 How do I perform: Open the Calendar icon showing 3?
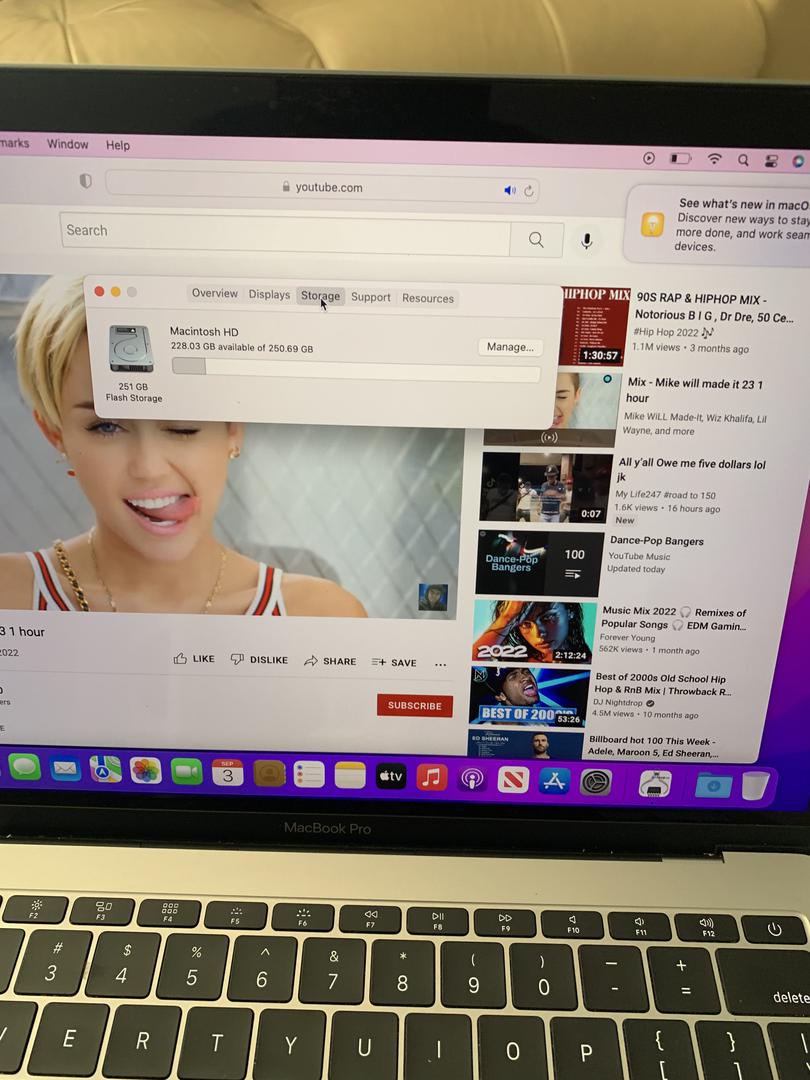coord(227,773)
